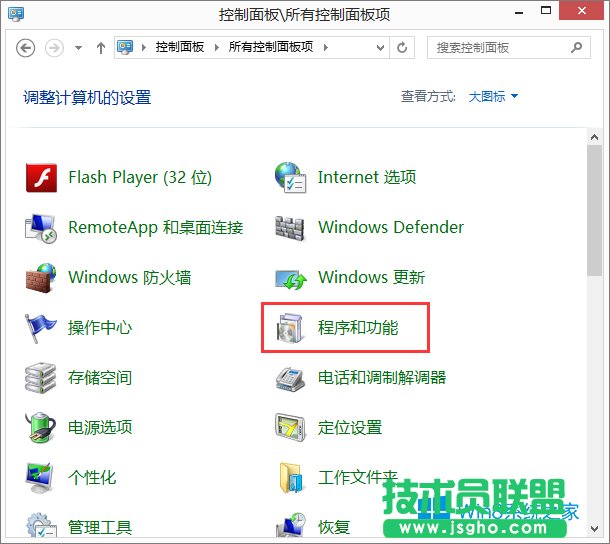
Task: Click the Windows Defender wall icon
Action: coord(289,228)
